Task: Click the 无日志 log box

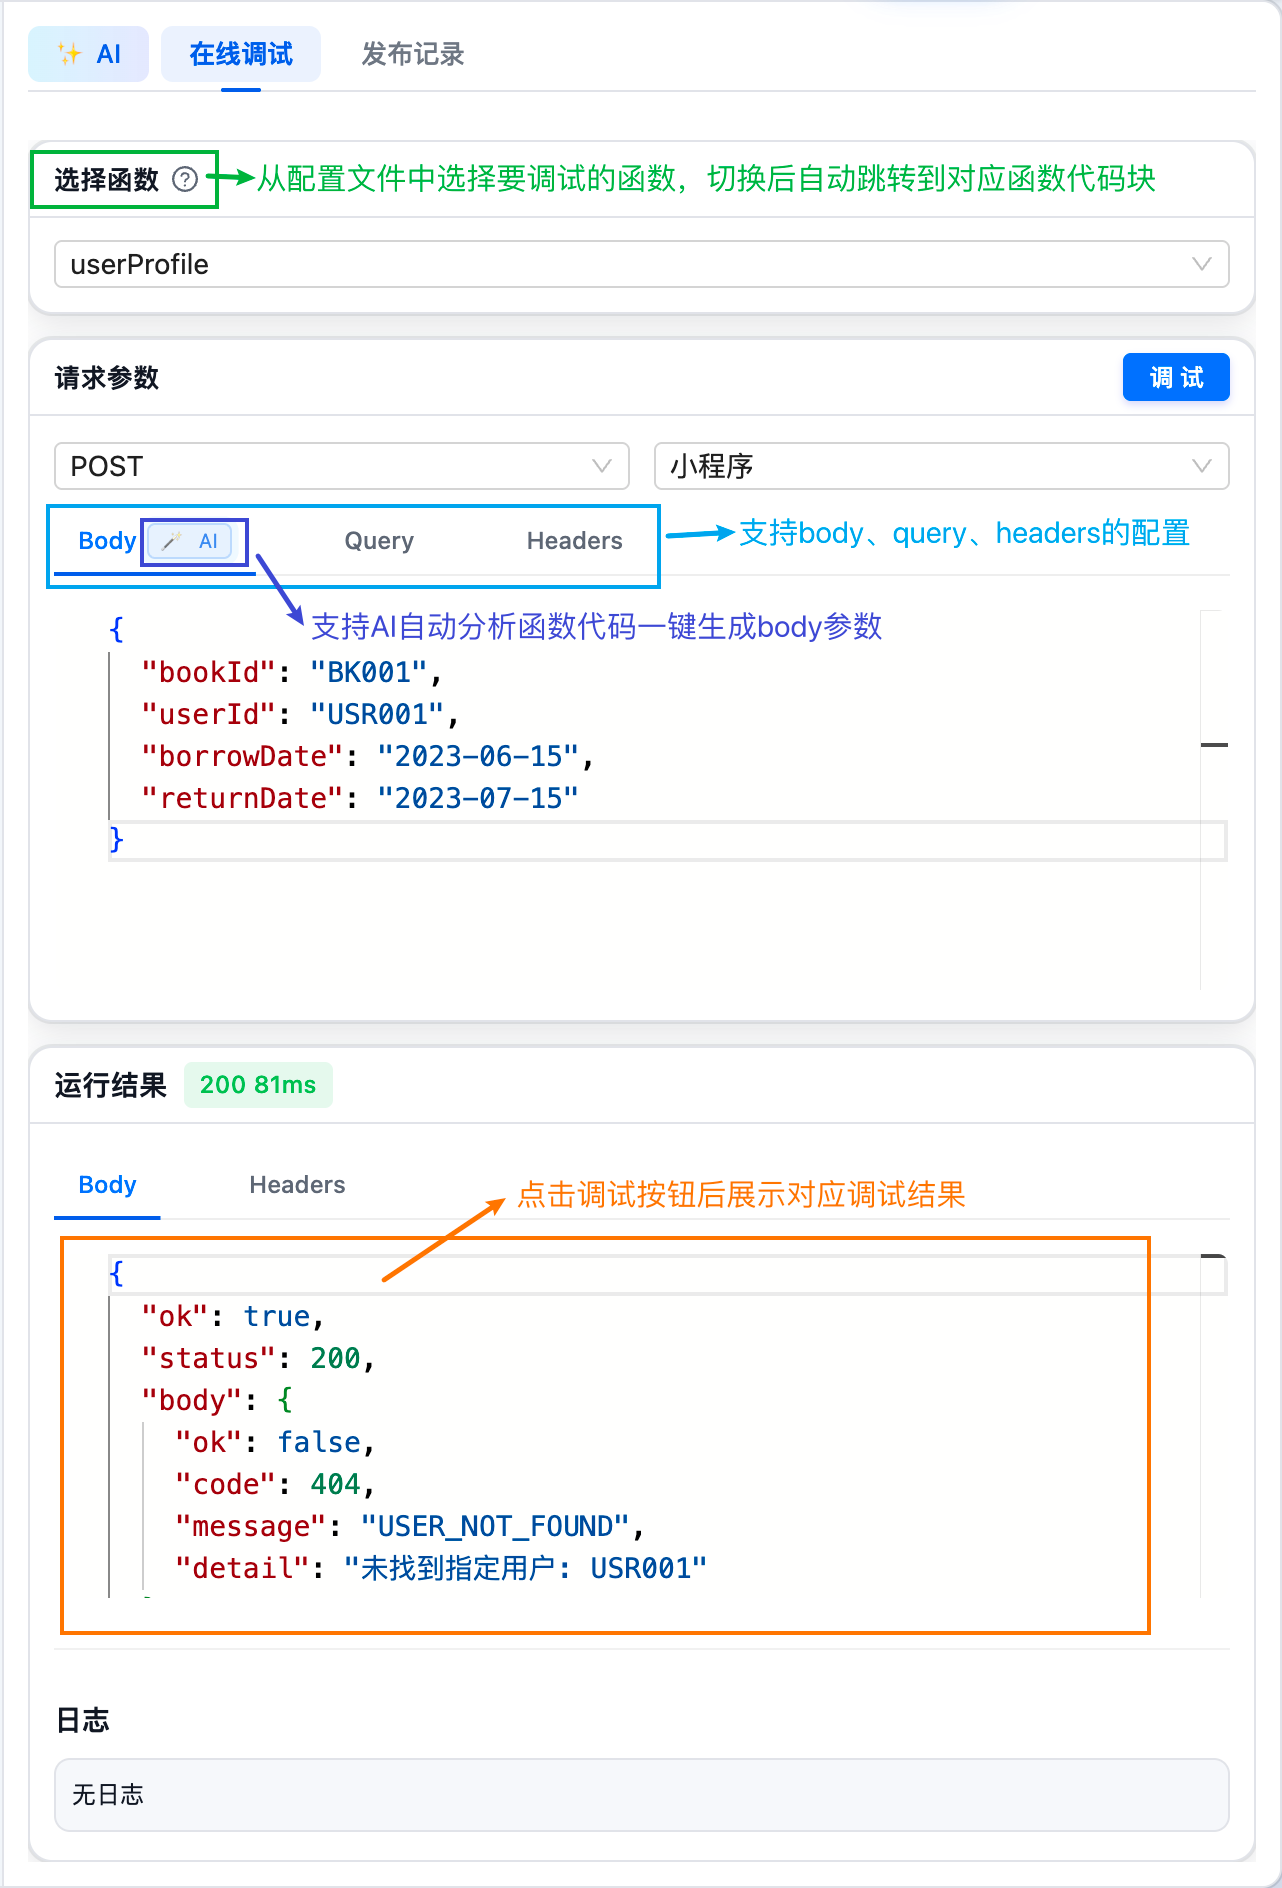Action: tap(641, 1795)
